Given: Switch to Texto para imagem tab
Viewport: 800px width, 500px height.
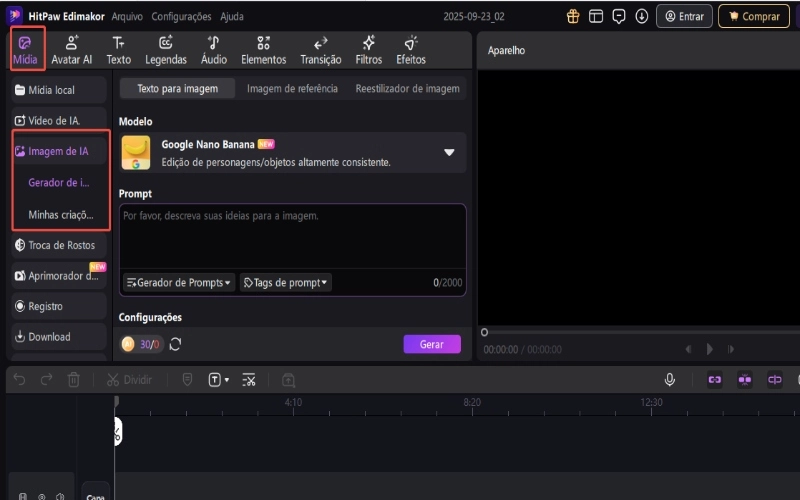Looking at the screenshot, I should click(178, 89).
